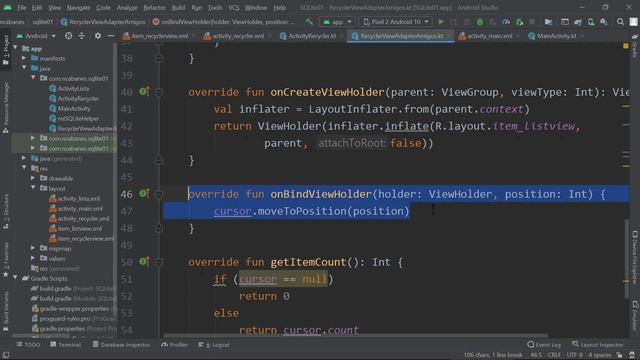Click the override gutter icon on line 40
This screenshot has height=360, width=640.
144,91
